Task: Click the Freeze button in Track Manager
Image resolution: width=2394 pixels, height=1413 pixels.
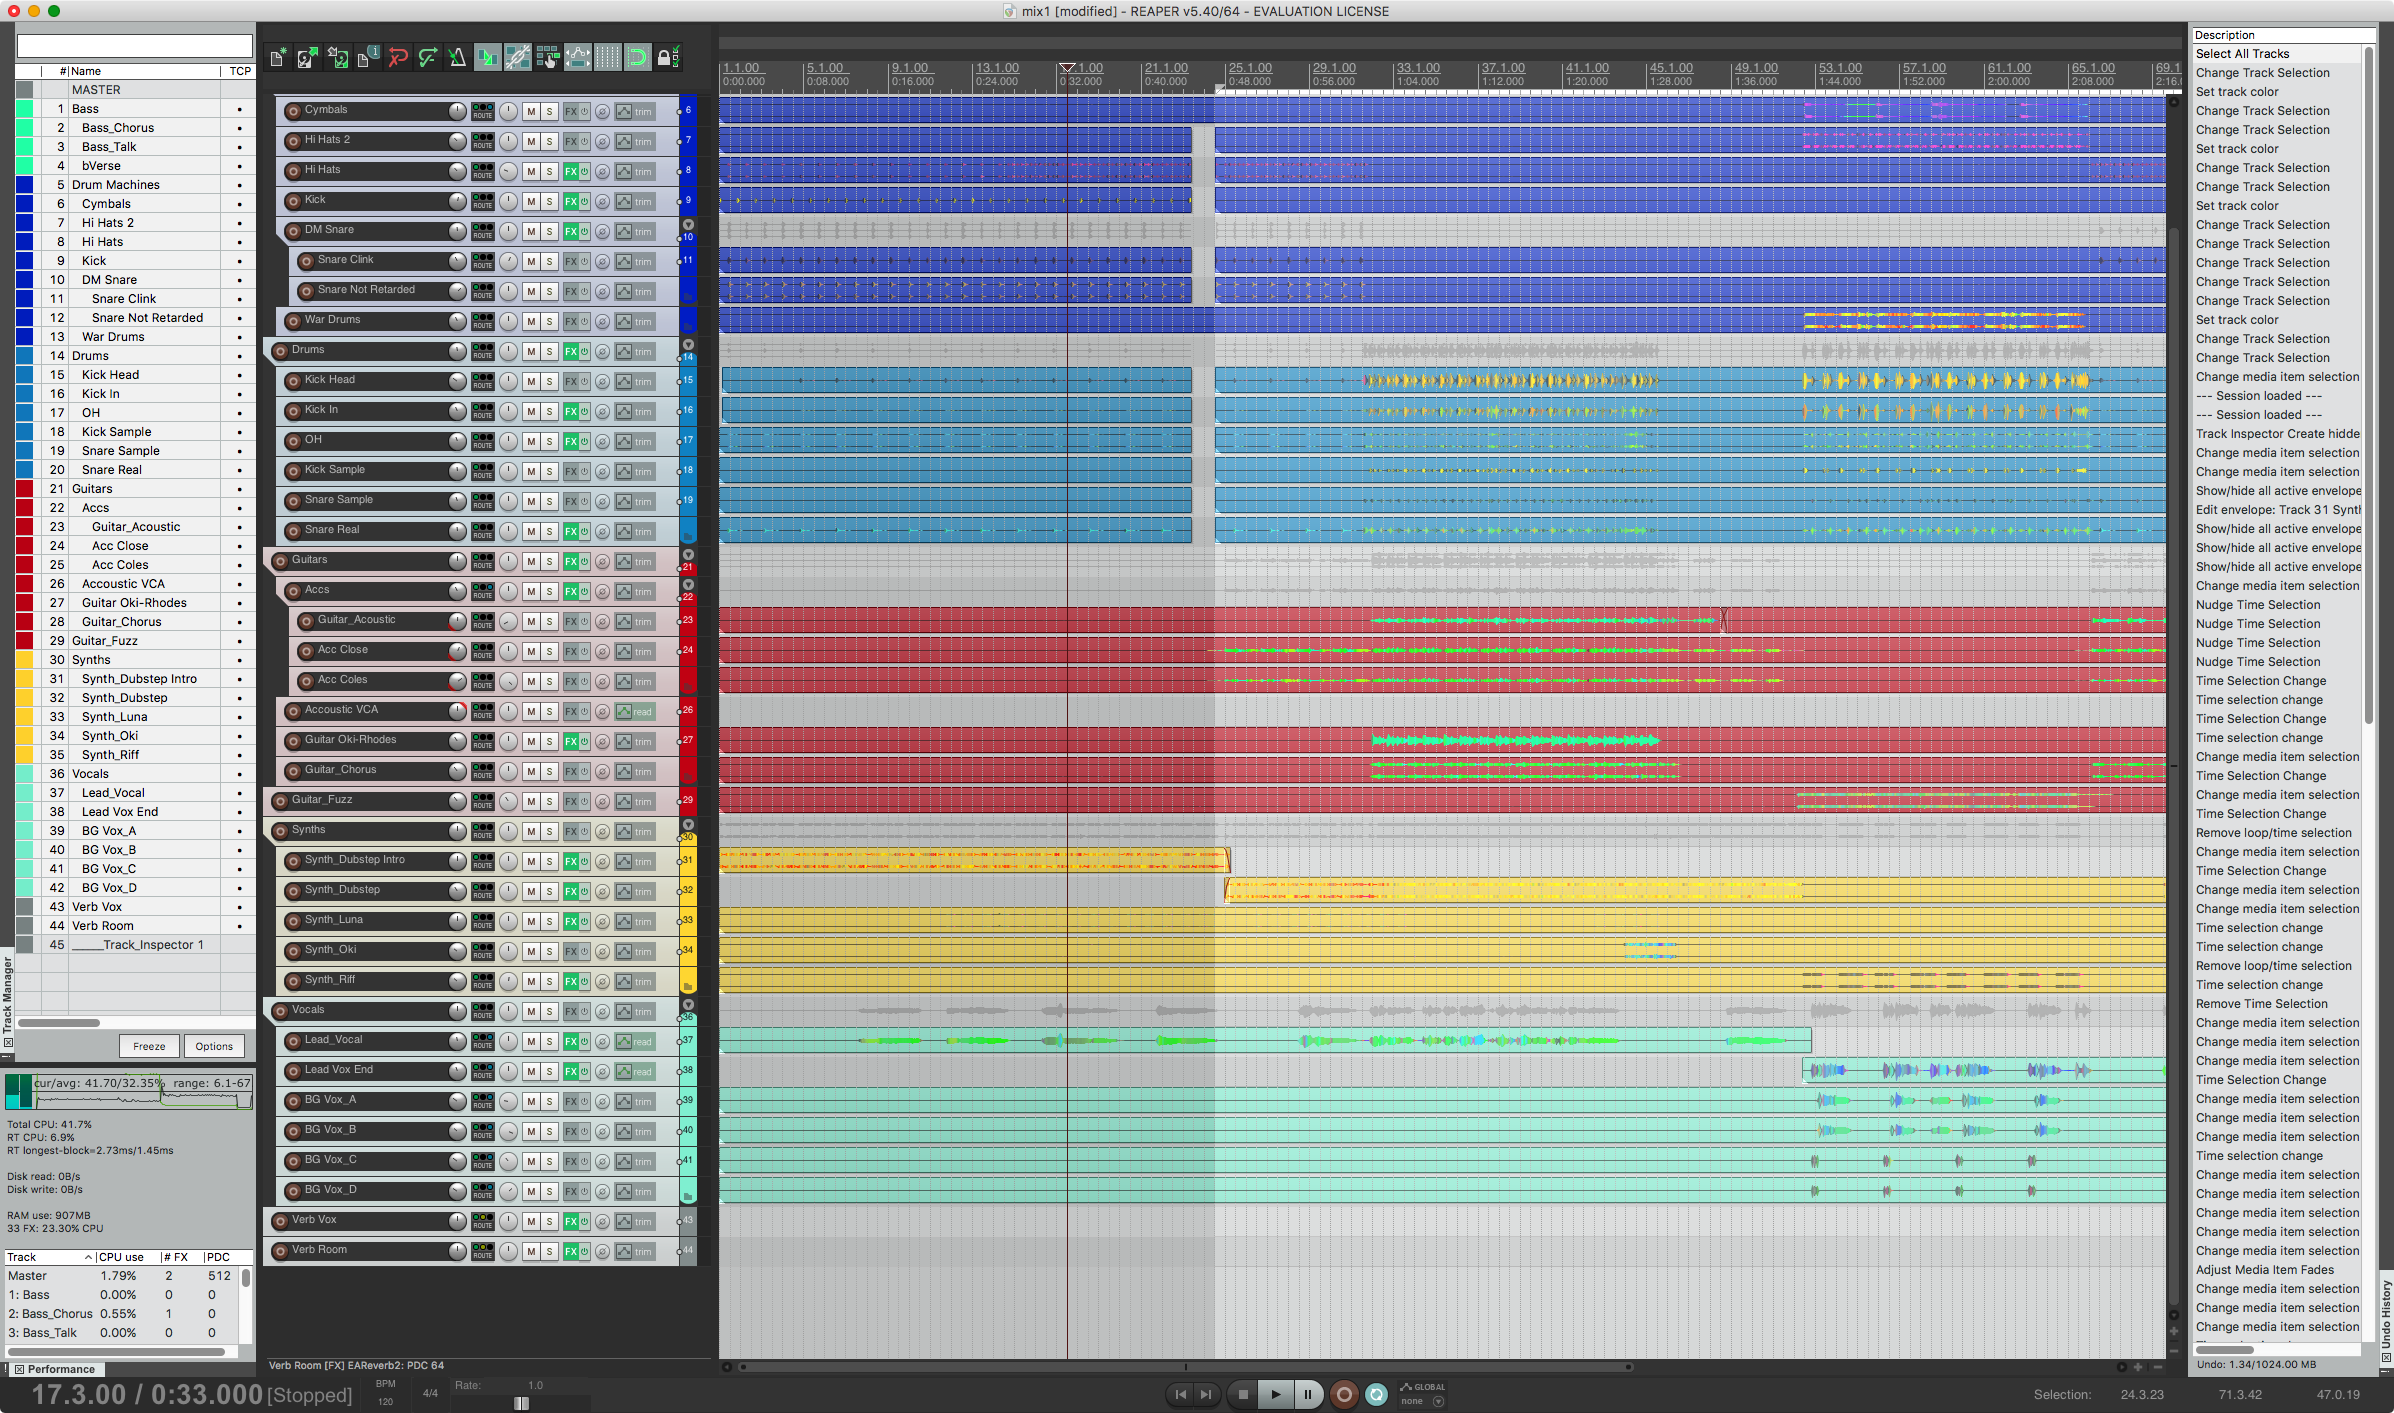Action: coord(149,1046)
